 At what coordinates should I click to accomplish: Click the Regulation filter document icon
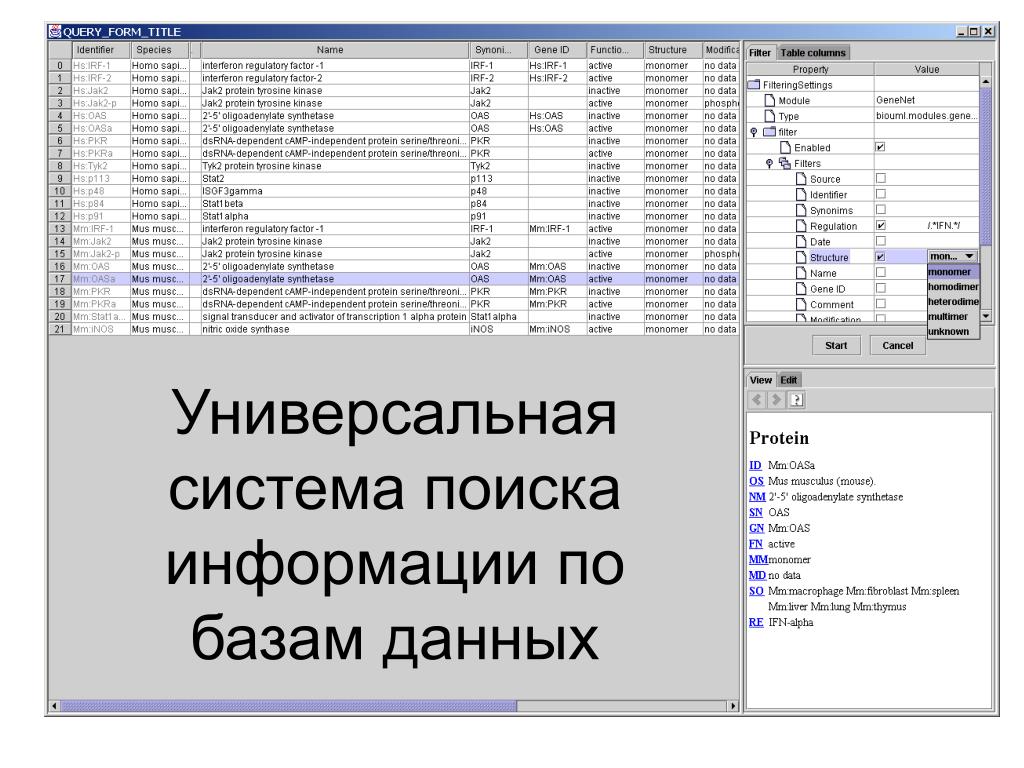pyautogui.click(x=801, y=225)
